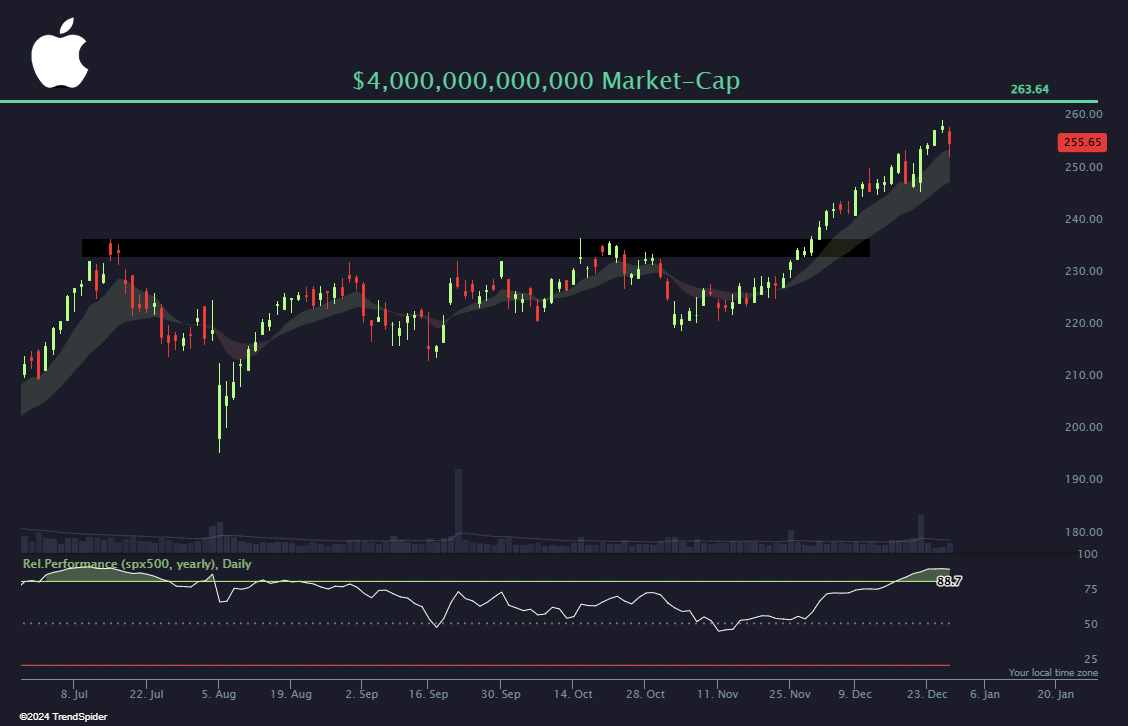Select the 20. Jan date axis label
The height and width of the screenshot is (726, 1128).
1056,693
